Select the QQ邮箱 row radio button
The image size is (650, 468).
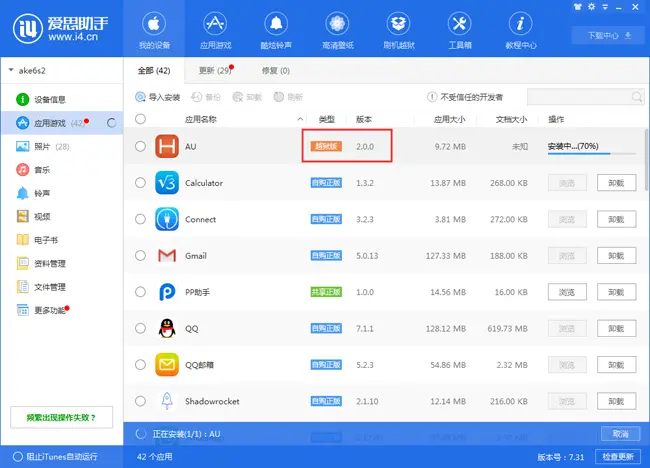tap(141, 365)
